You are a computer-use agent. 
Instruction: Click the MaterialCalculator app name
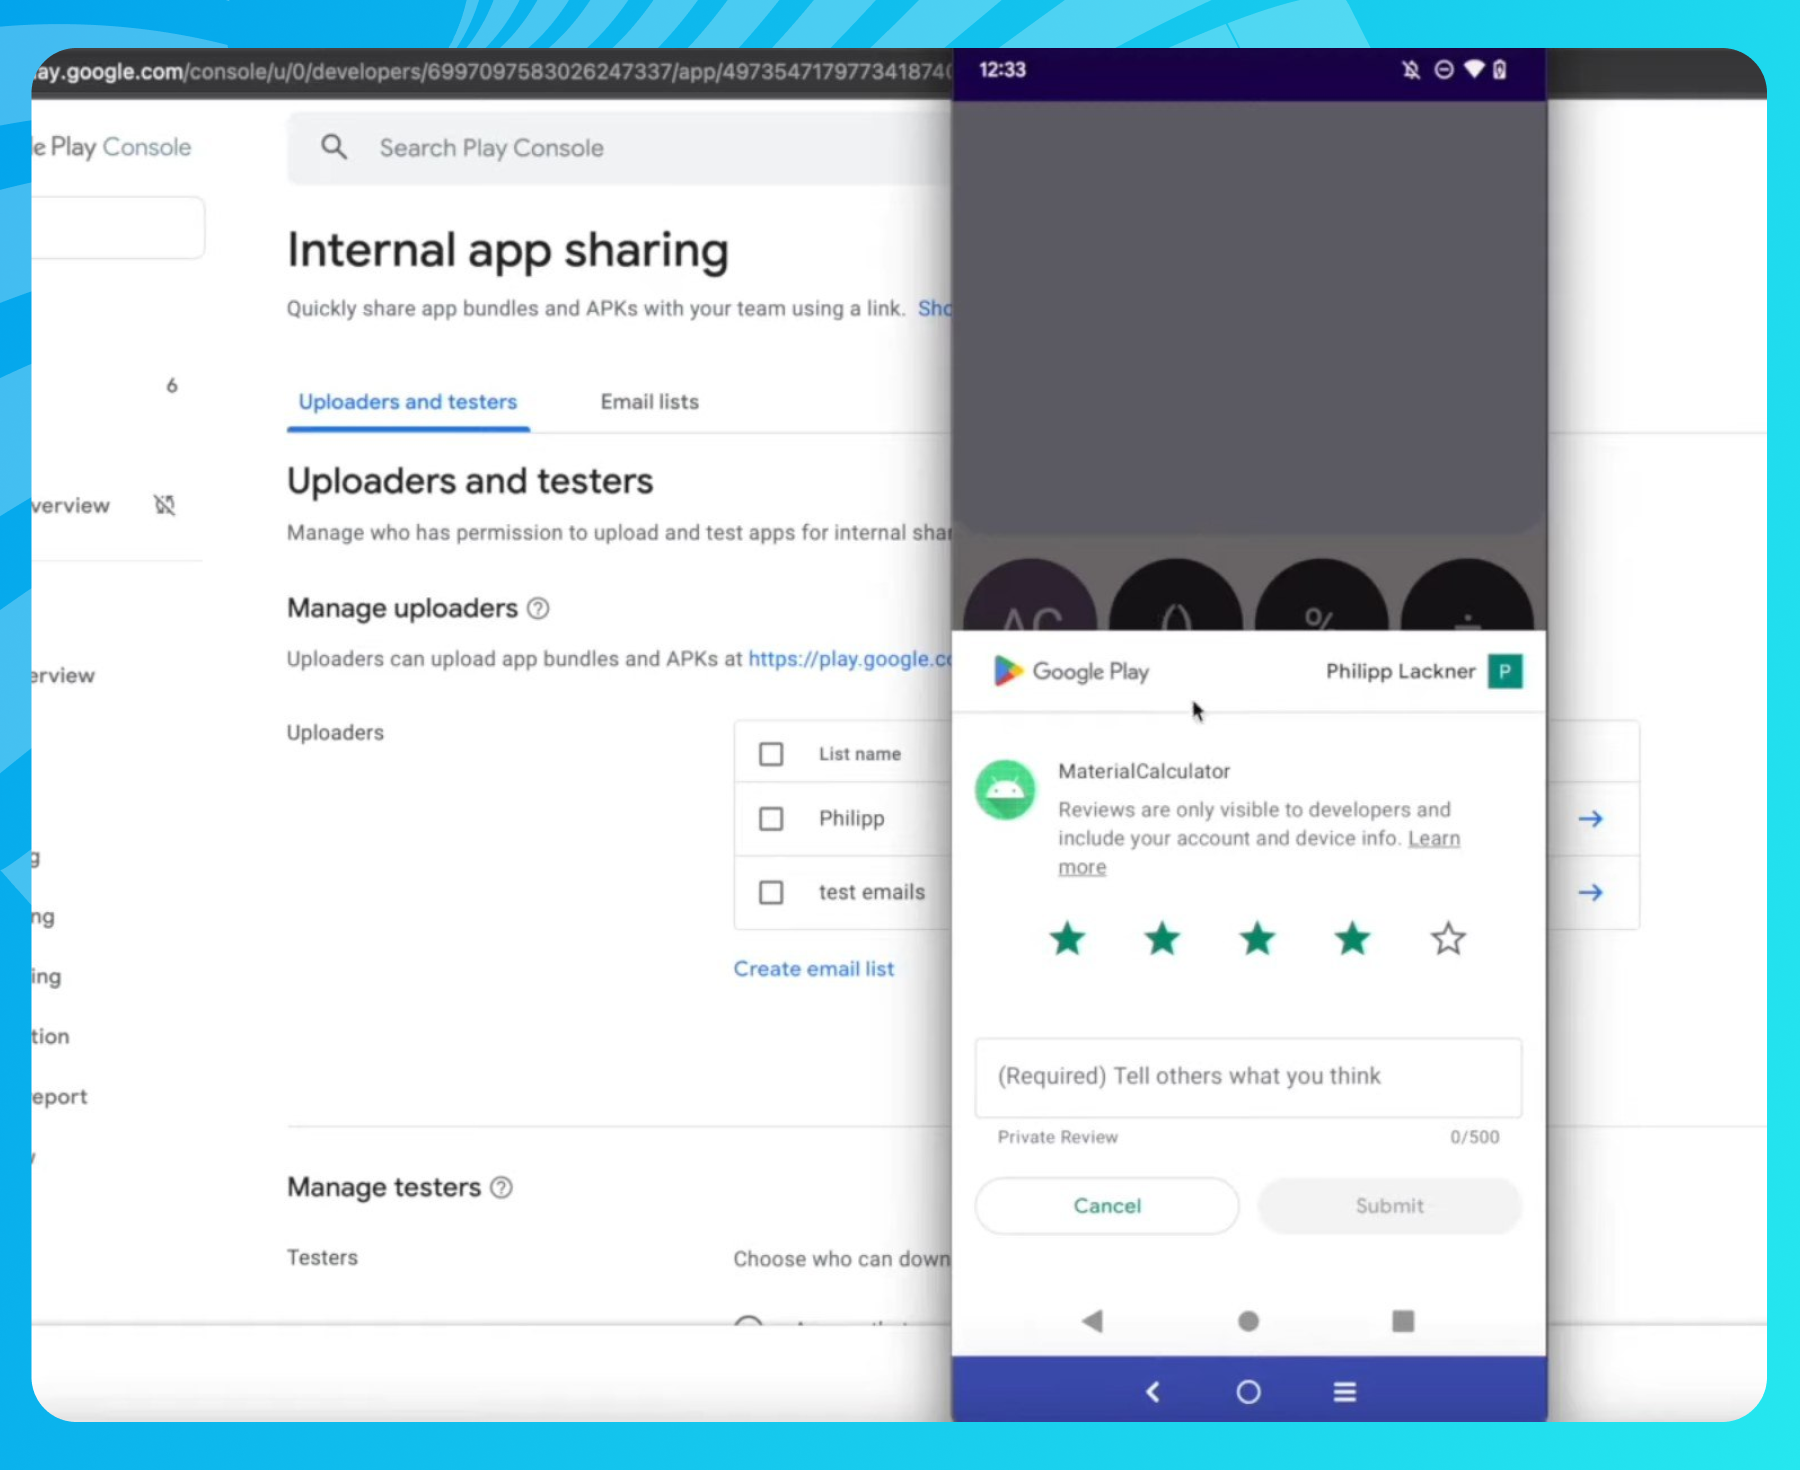point(1144,771)
